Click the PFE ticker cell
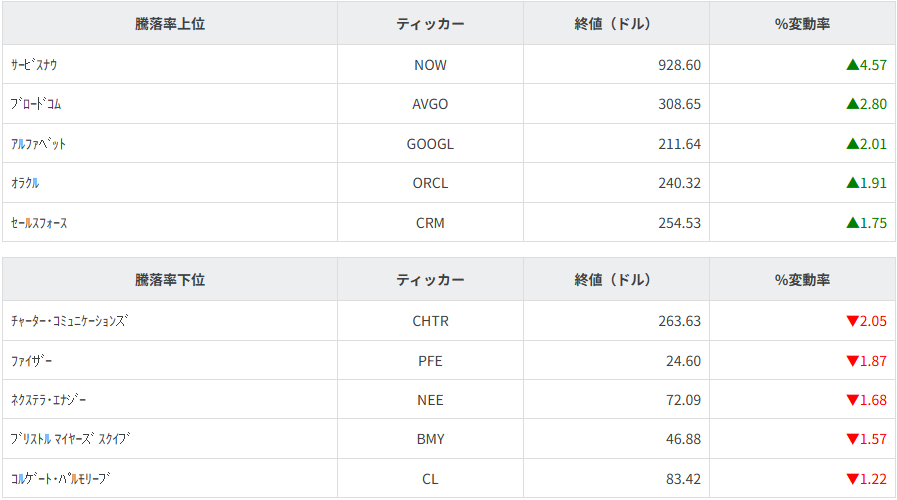Screen dimensions: 897x500 [430, 361]
